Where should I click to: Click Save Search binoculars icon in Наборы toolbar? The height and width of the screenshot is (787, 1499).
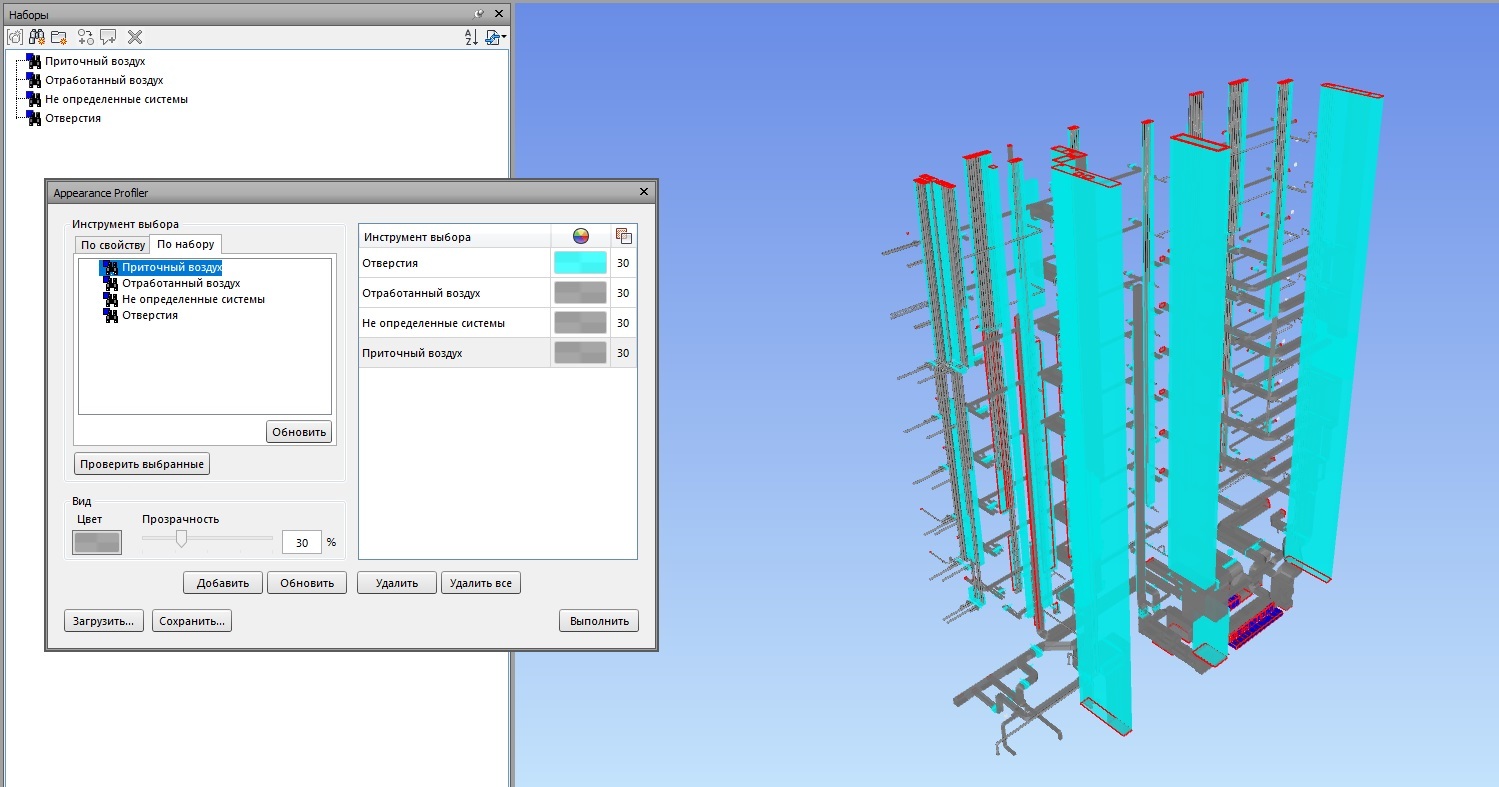[x=37, y=37]
